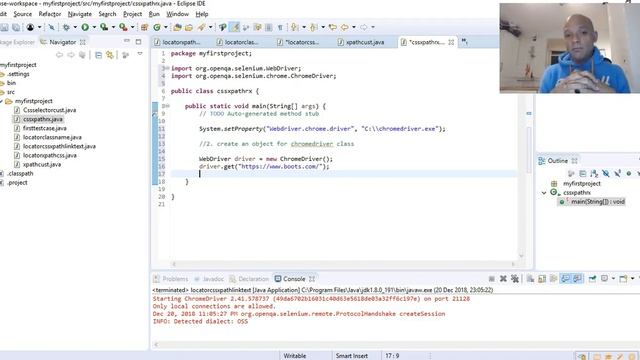640x360 pixels.
Task: Open the Navigator view menu triangle
Action: click(140, 54)
